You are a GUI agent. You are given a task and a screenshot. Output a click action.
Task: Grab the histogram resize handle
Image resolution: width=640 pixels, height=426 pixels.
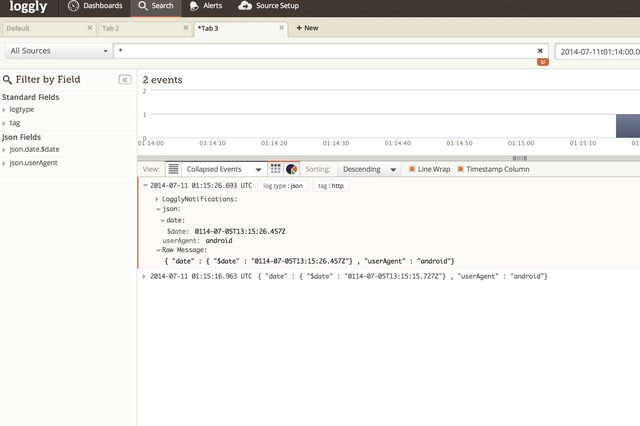(520, 158)
